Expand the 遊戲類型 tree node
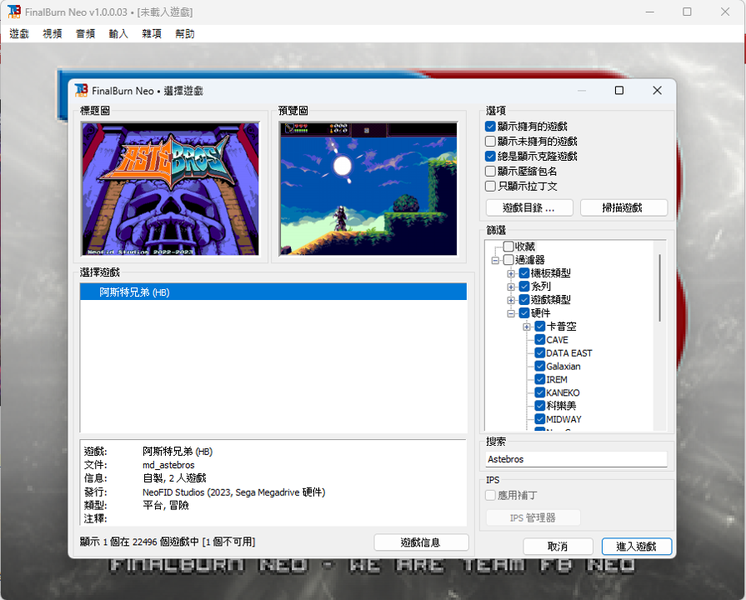The width and height of the screenshot is (746, 600). [x=510, y=300]
